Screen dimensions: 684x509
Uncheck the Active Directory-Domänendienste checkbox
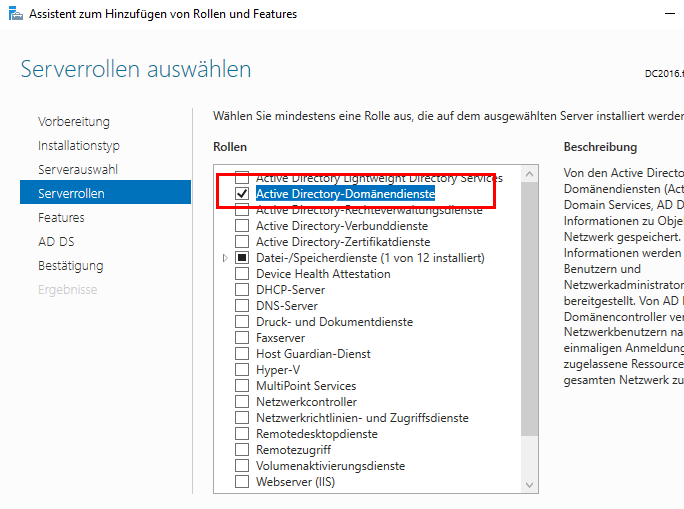point(241,193)
